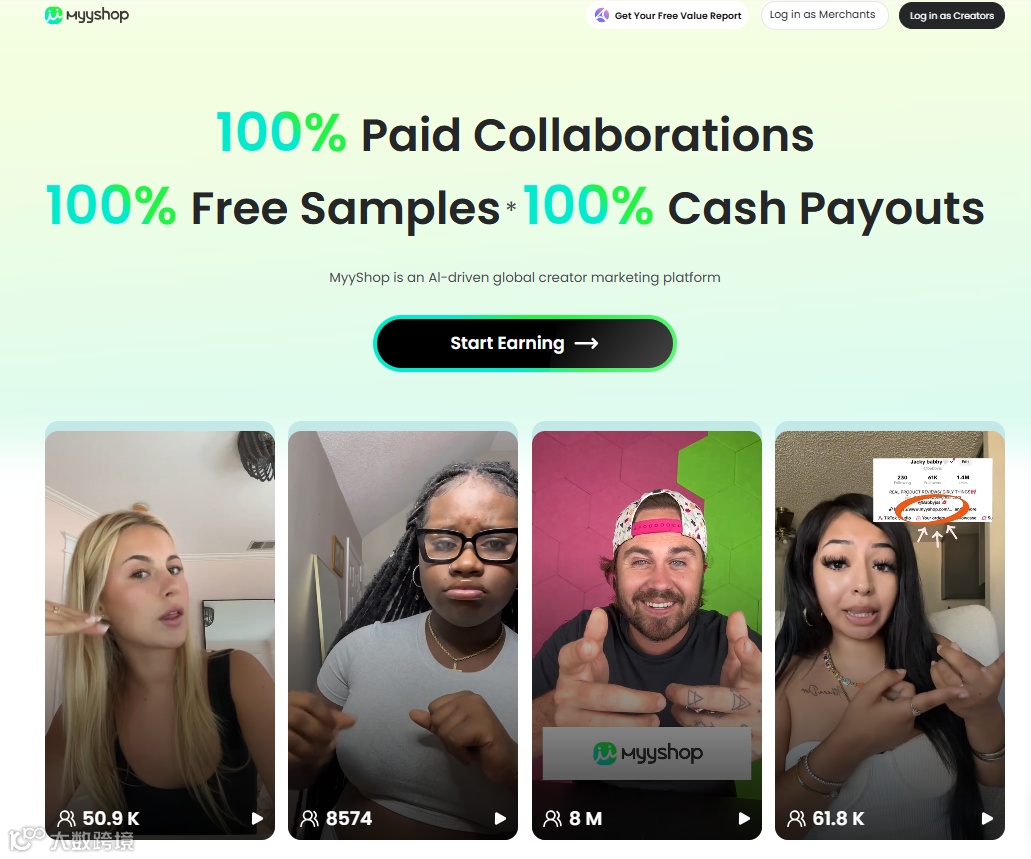Click the Start Earning button
Image resolution: width=1031 pixels, height=859 pixels.
pyautogui.click(x=525, y=343)
